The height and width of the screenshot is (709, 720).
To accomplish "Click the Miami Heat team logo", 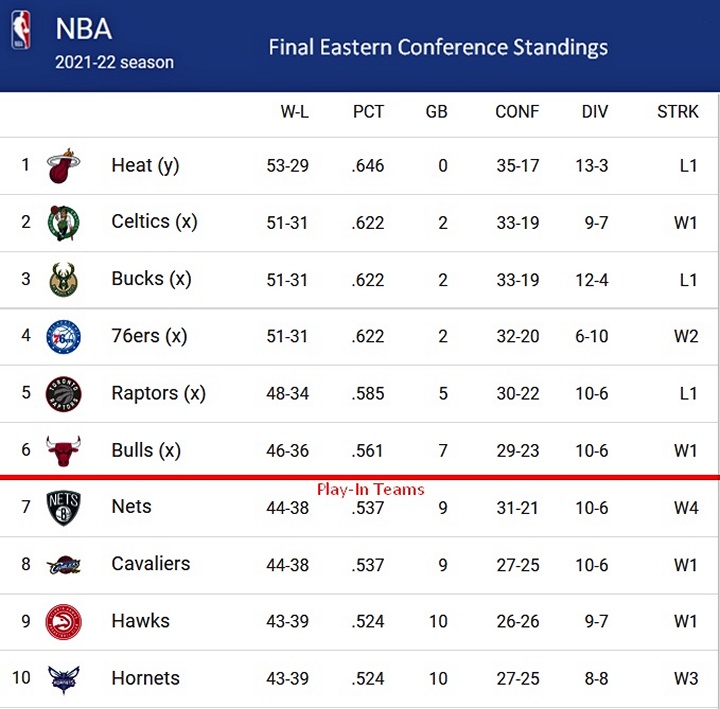I will tap(64, 166).
